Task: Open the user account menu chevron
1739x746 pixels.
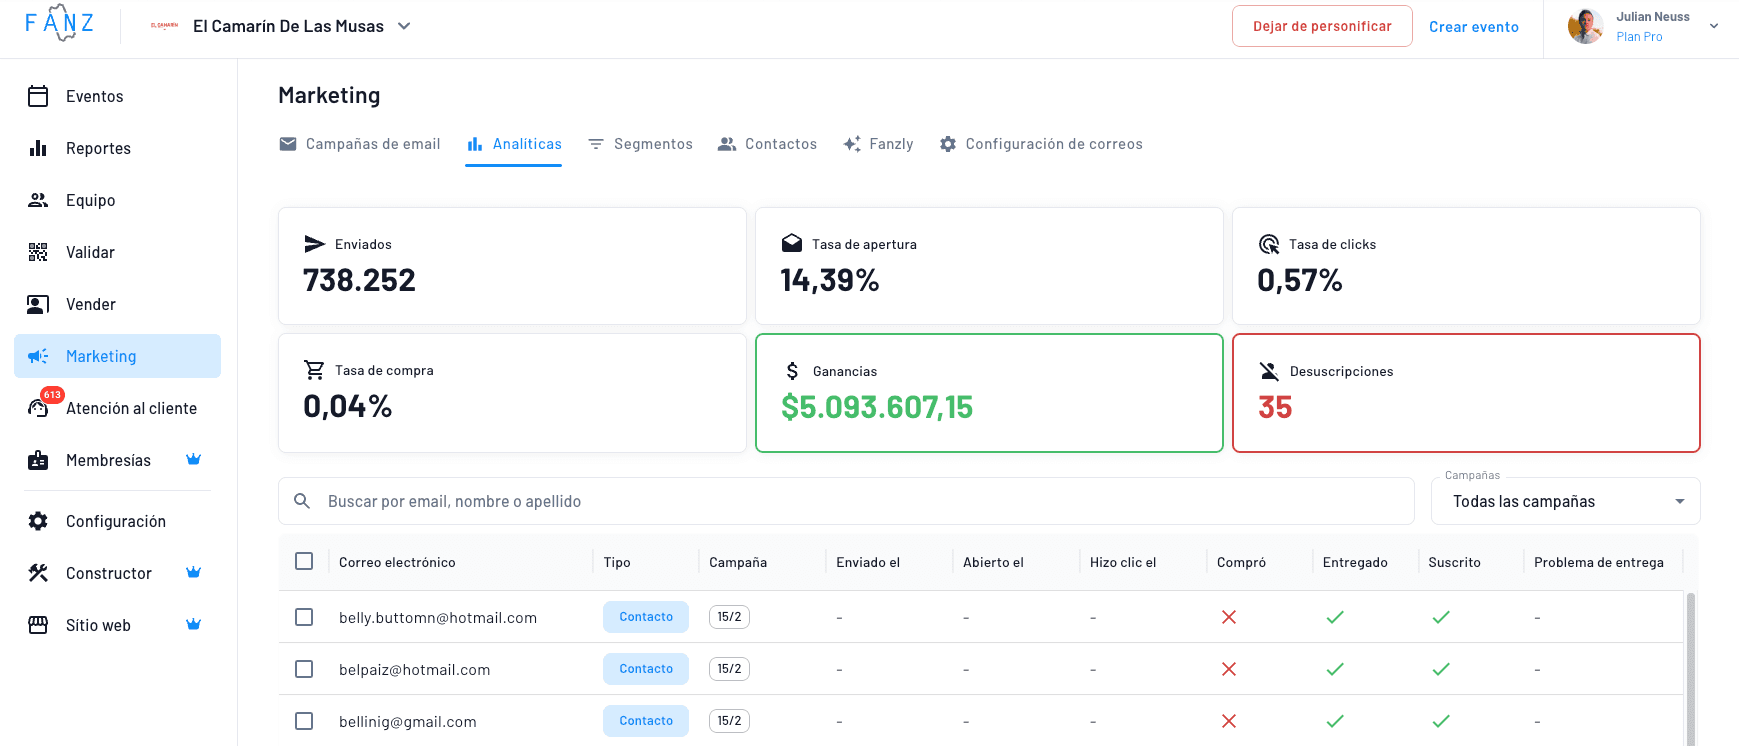Action: tap(1714, 27)
